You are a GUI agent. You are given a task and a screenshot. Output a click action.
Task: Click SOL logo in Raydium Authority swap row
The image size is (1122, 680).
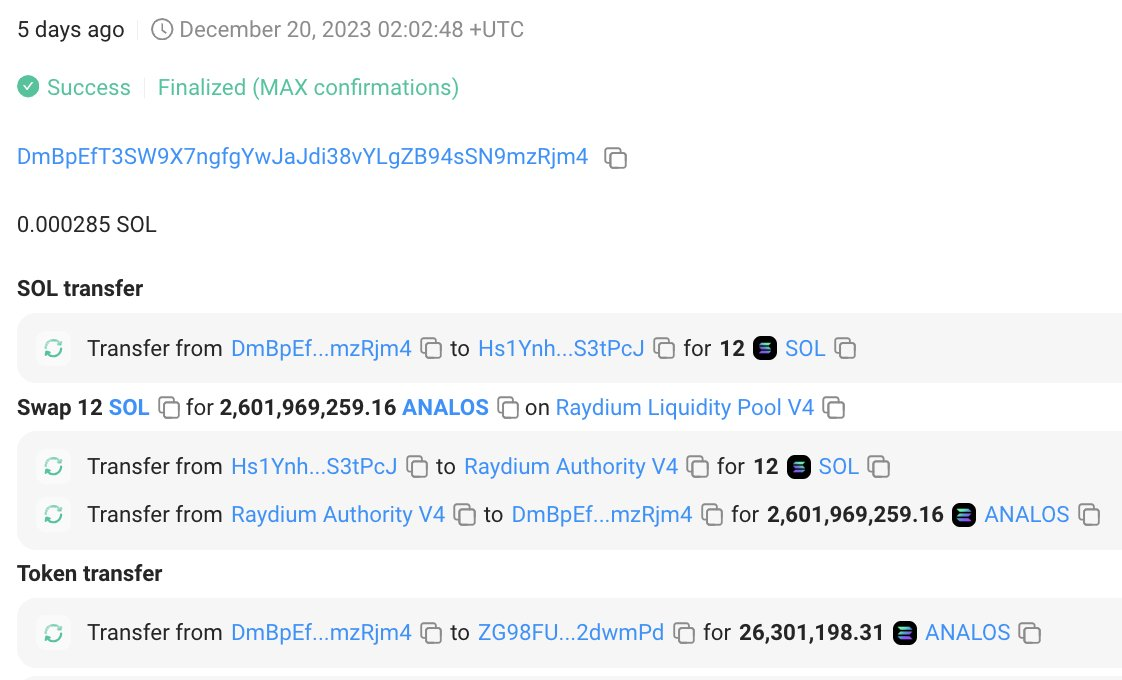(x=799, y=467)
